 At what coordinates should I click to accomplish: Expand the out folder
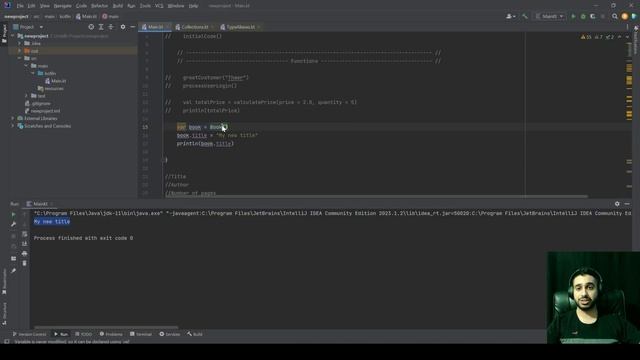[20, 51]
